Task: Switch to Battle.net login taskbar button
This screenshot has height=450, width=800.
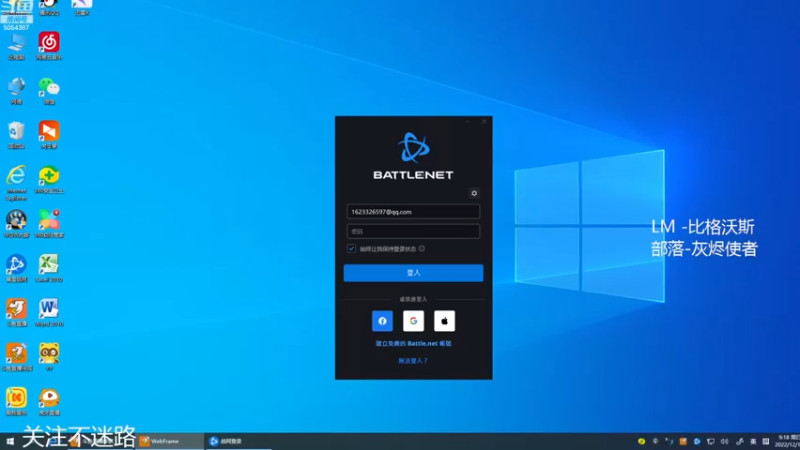Action: [238, 441]
